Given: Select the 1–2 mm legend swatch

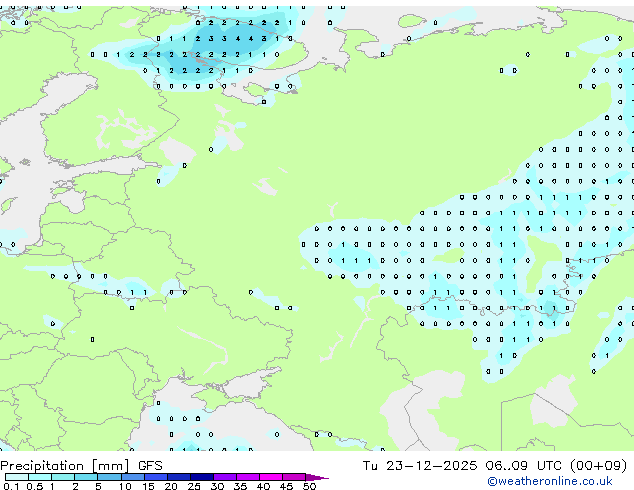Looking at the screenshot, I should coord(63,477).
